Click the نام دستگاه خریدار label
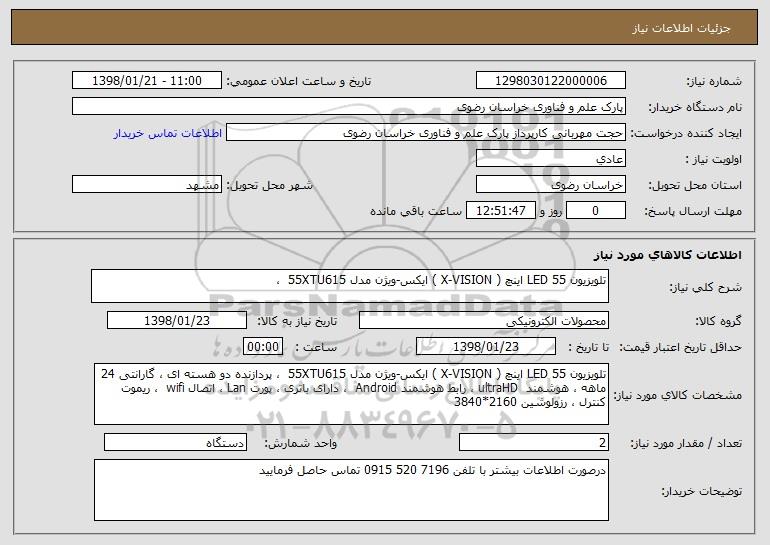This screenshot has height=545, width=770. 695,107
